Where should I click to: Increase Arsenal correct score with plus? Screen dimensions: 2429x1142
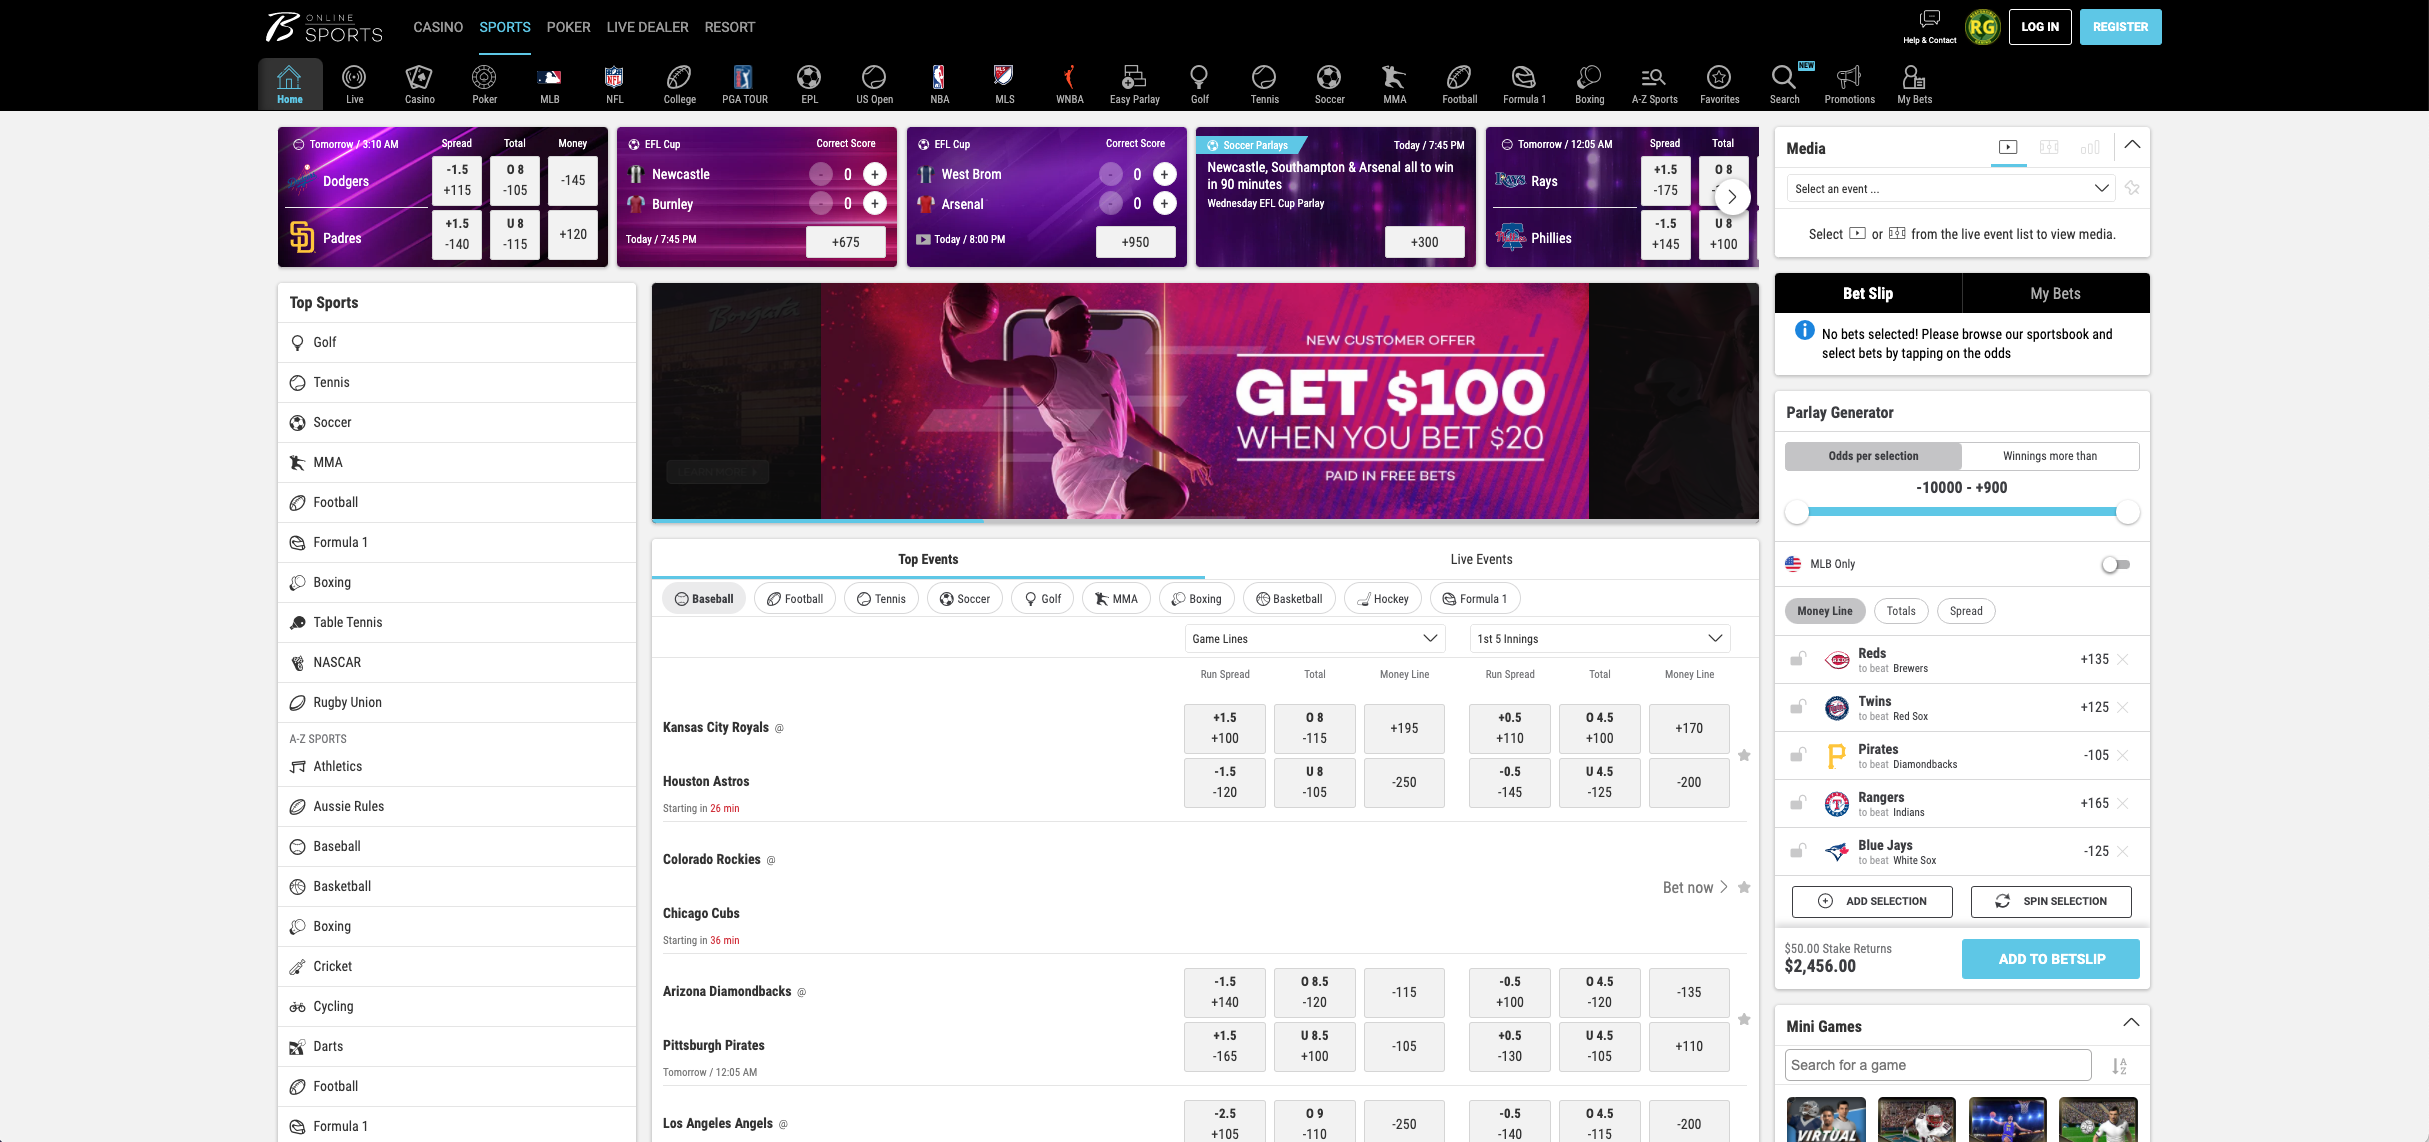click(1164, 203)
